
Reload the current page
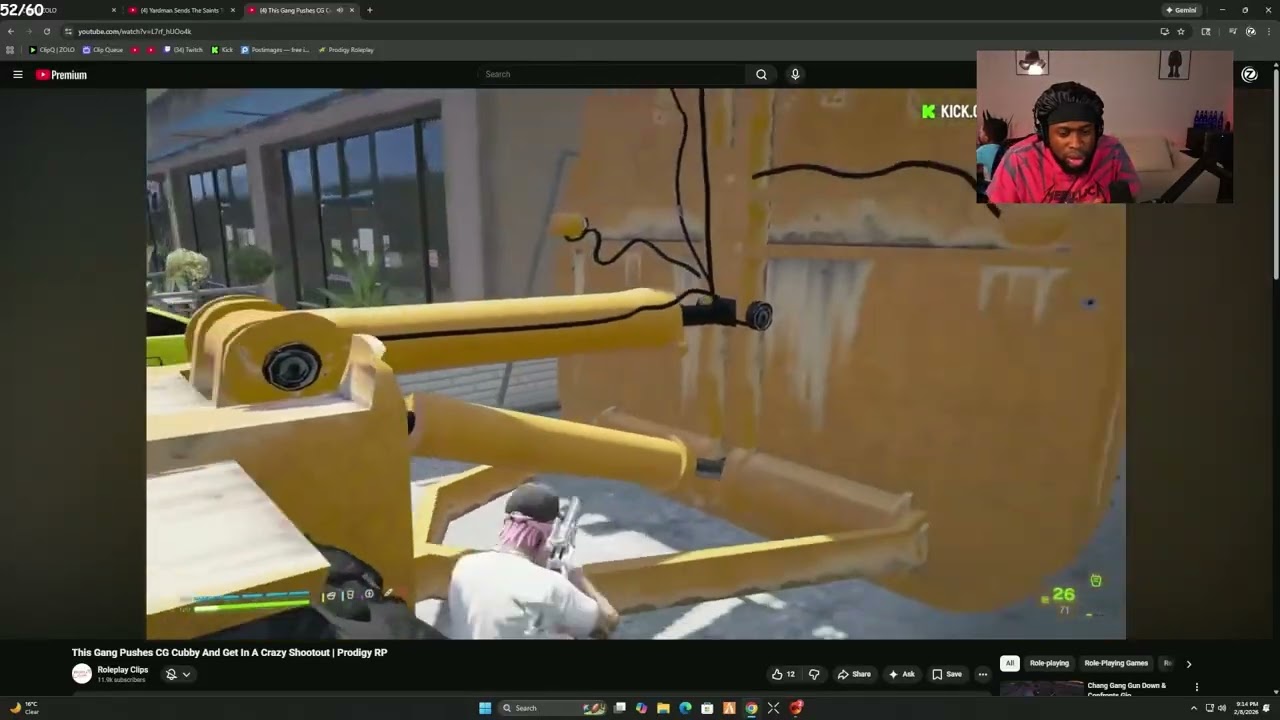tap(46, 31)
